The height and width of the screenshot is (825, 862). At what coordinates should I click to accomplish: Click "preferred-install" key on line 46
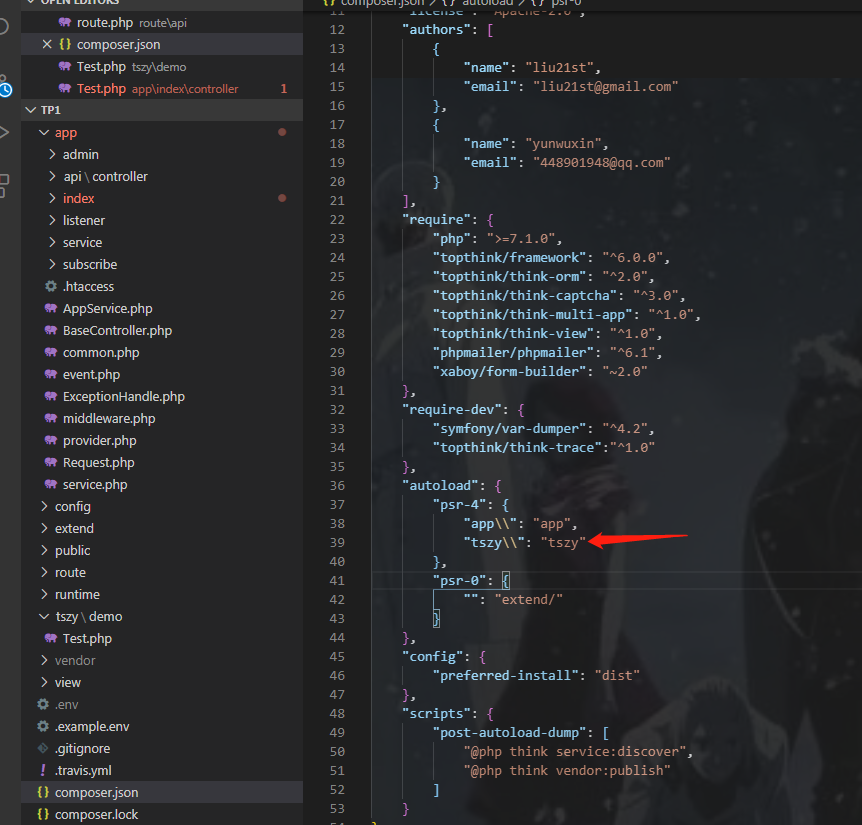pyautogui.click(x=505, y=675)
